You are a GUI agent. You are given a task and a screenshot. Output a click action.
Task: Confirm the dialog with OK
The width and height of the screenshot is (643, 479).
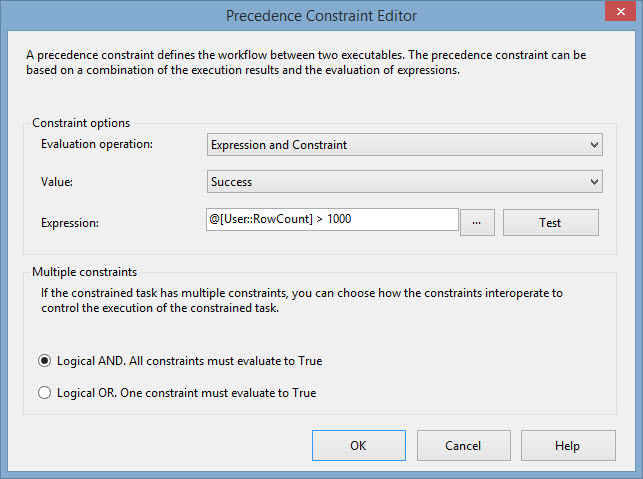[359, 445]
